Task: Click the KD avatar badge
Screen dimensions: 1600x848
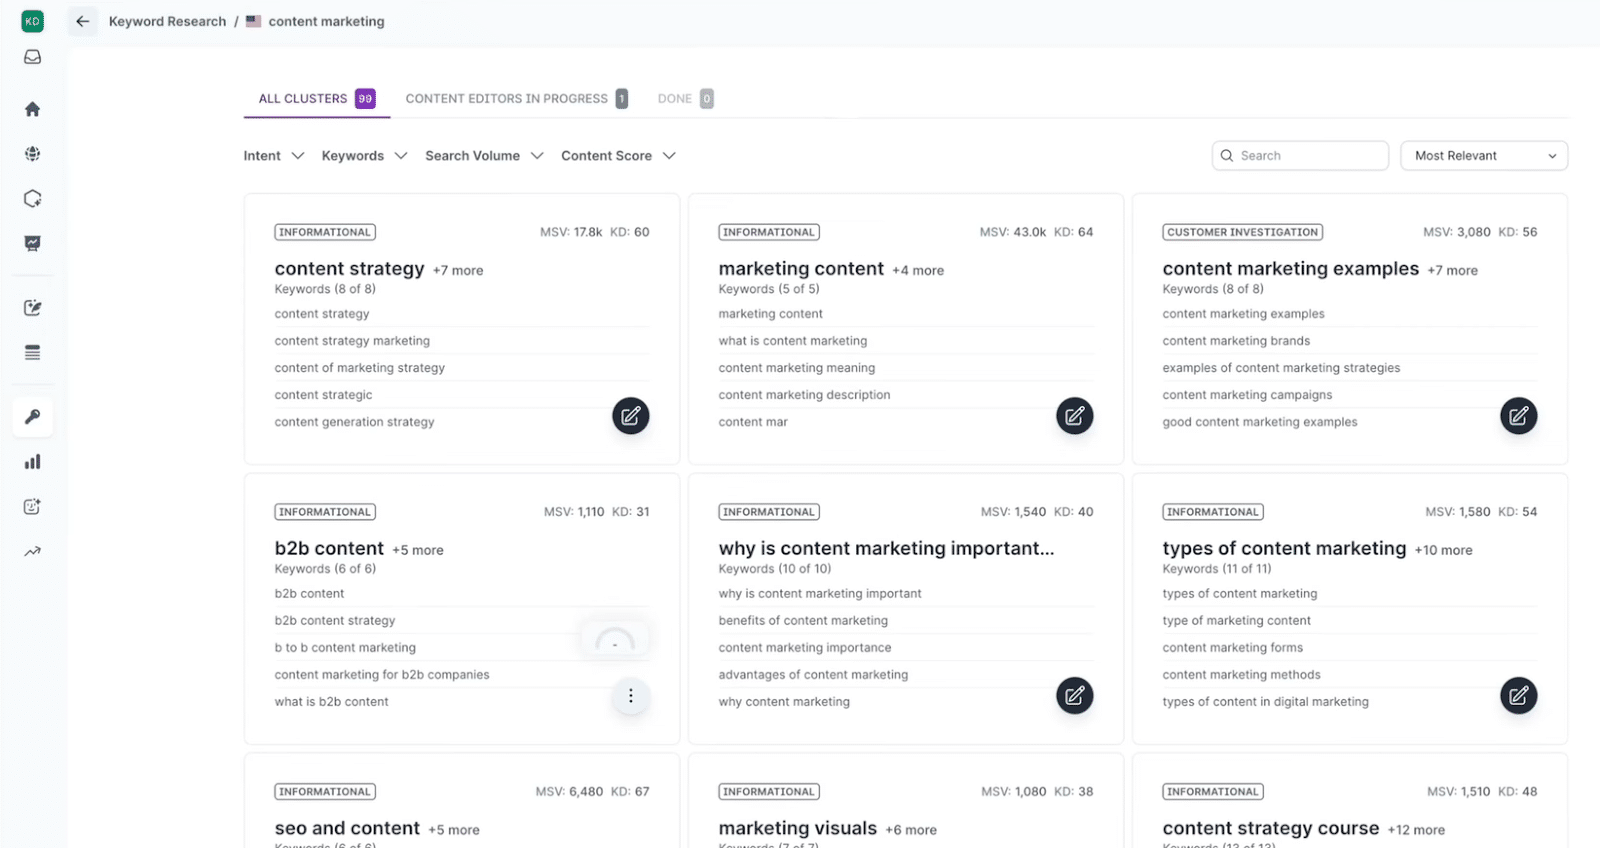Action: (x=32, y=21)
